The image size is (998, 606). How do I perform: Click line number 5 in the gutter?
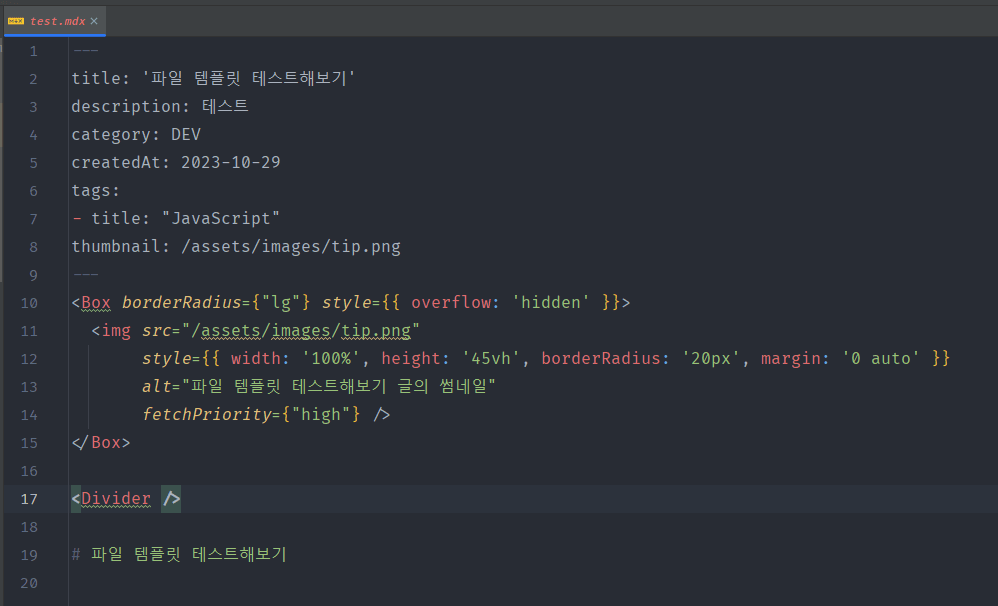(x=33, y=163)
